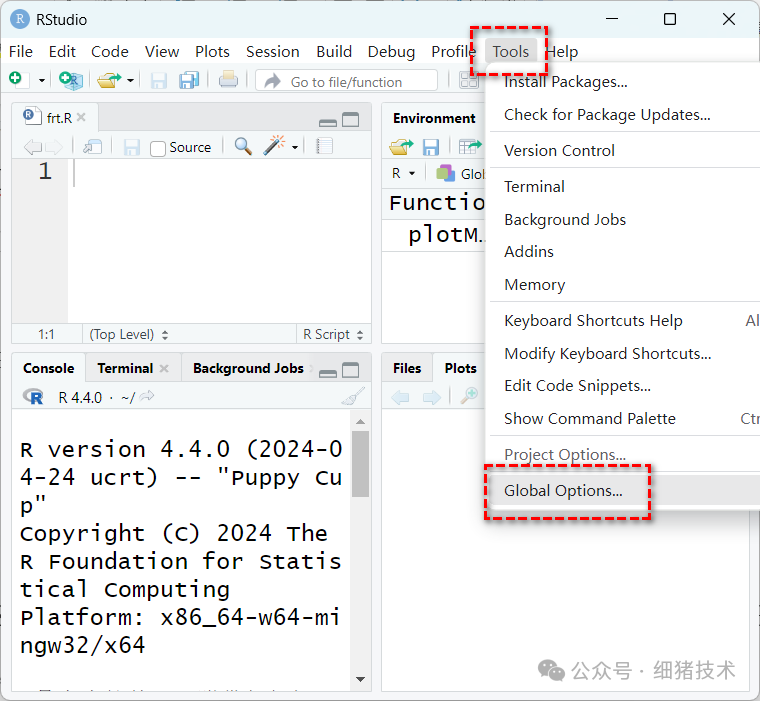Viewport: 760px width, 701px height.
Task: Expand recent files dropdown next to Open File
Action: point(130,80)
